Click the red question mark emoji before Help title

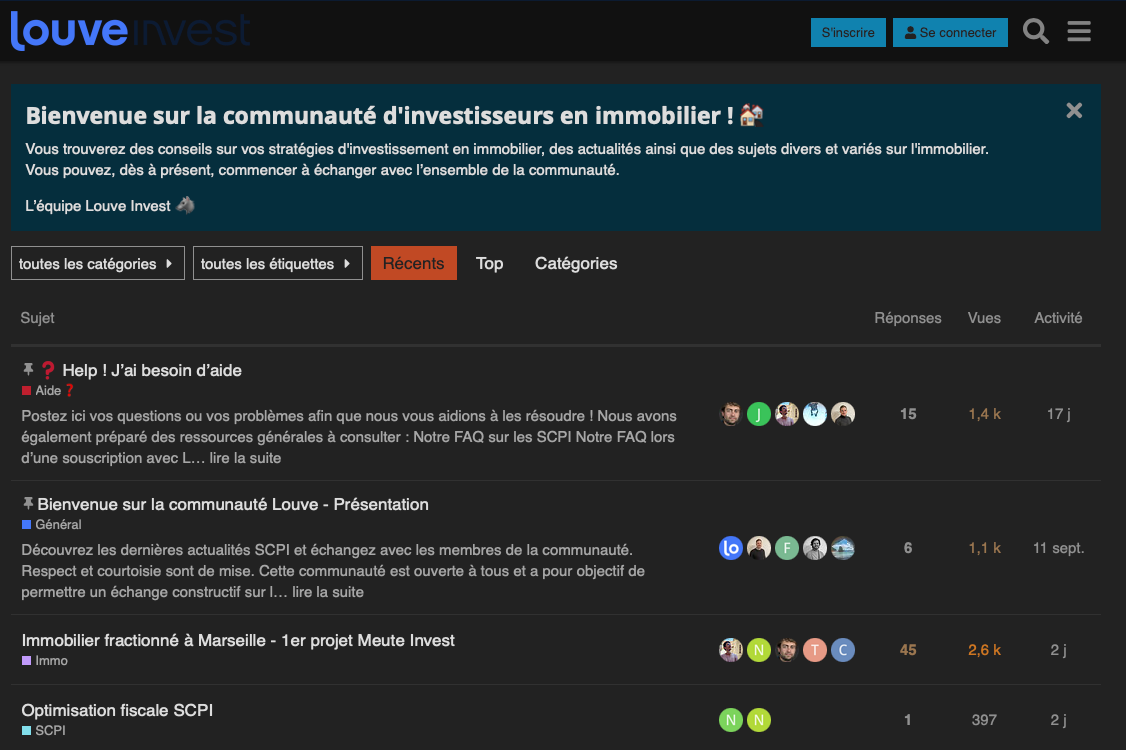48,370
